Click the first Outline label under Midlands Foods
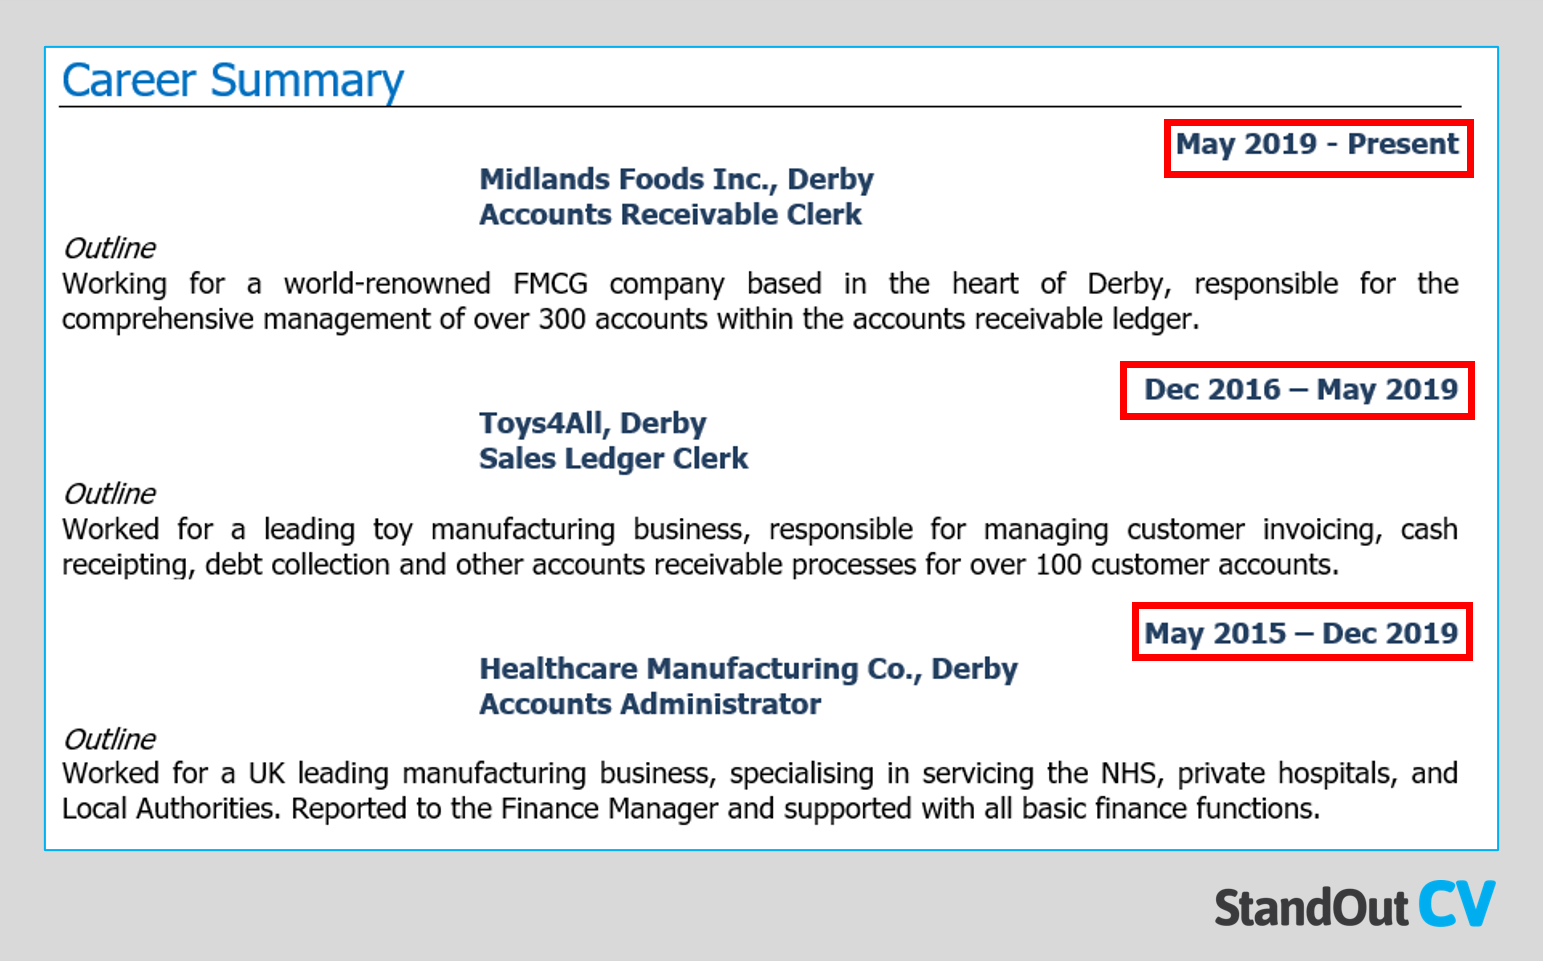 109,248
